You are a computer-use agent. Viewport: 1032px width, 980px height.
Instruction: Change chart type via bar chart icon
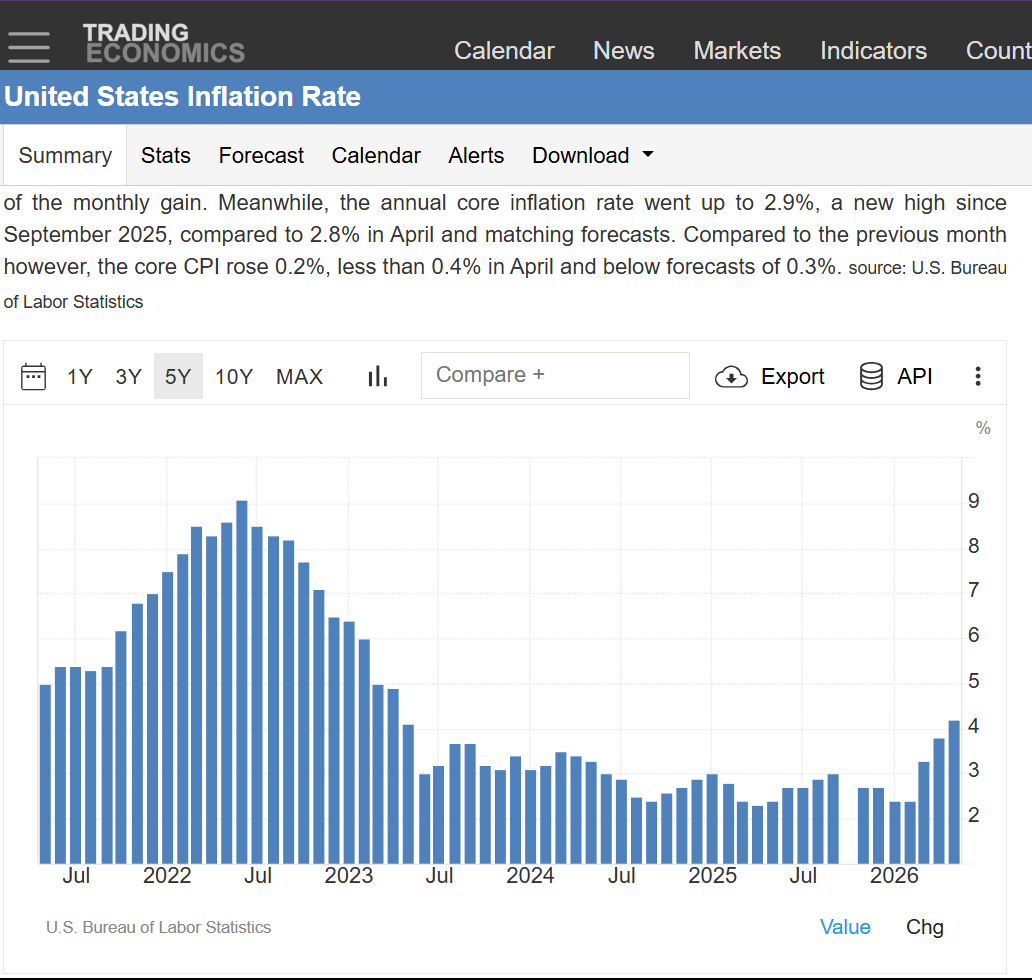click(378, 376)
